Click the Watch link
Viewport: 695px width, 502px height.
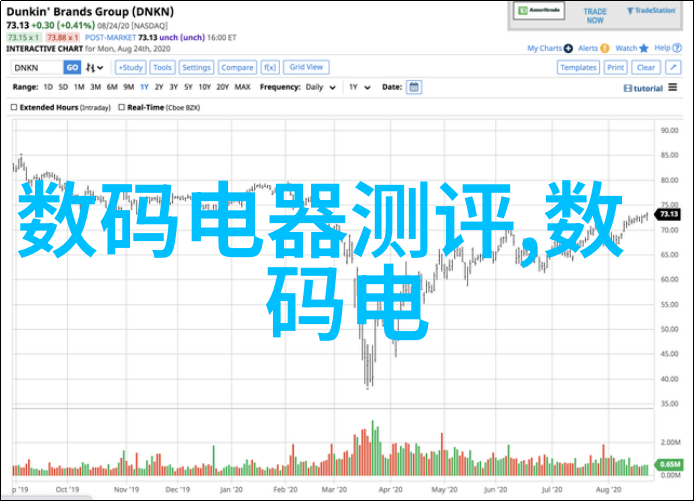(x=626, y=48)
